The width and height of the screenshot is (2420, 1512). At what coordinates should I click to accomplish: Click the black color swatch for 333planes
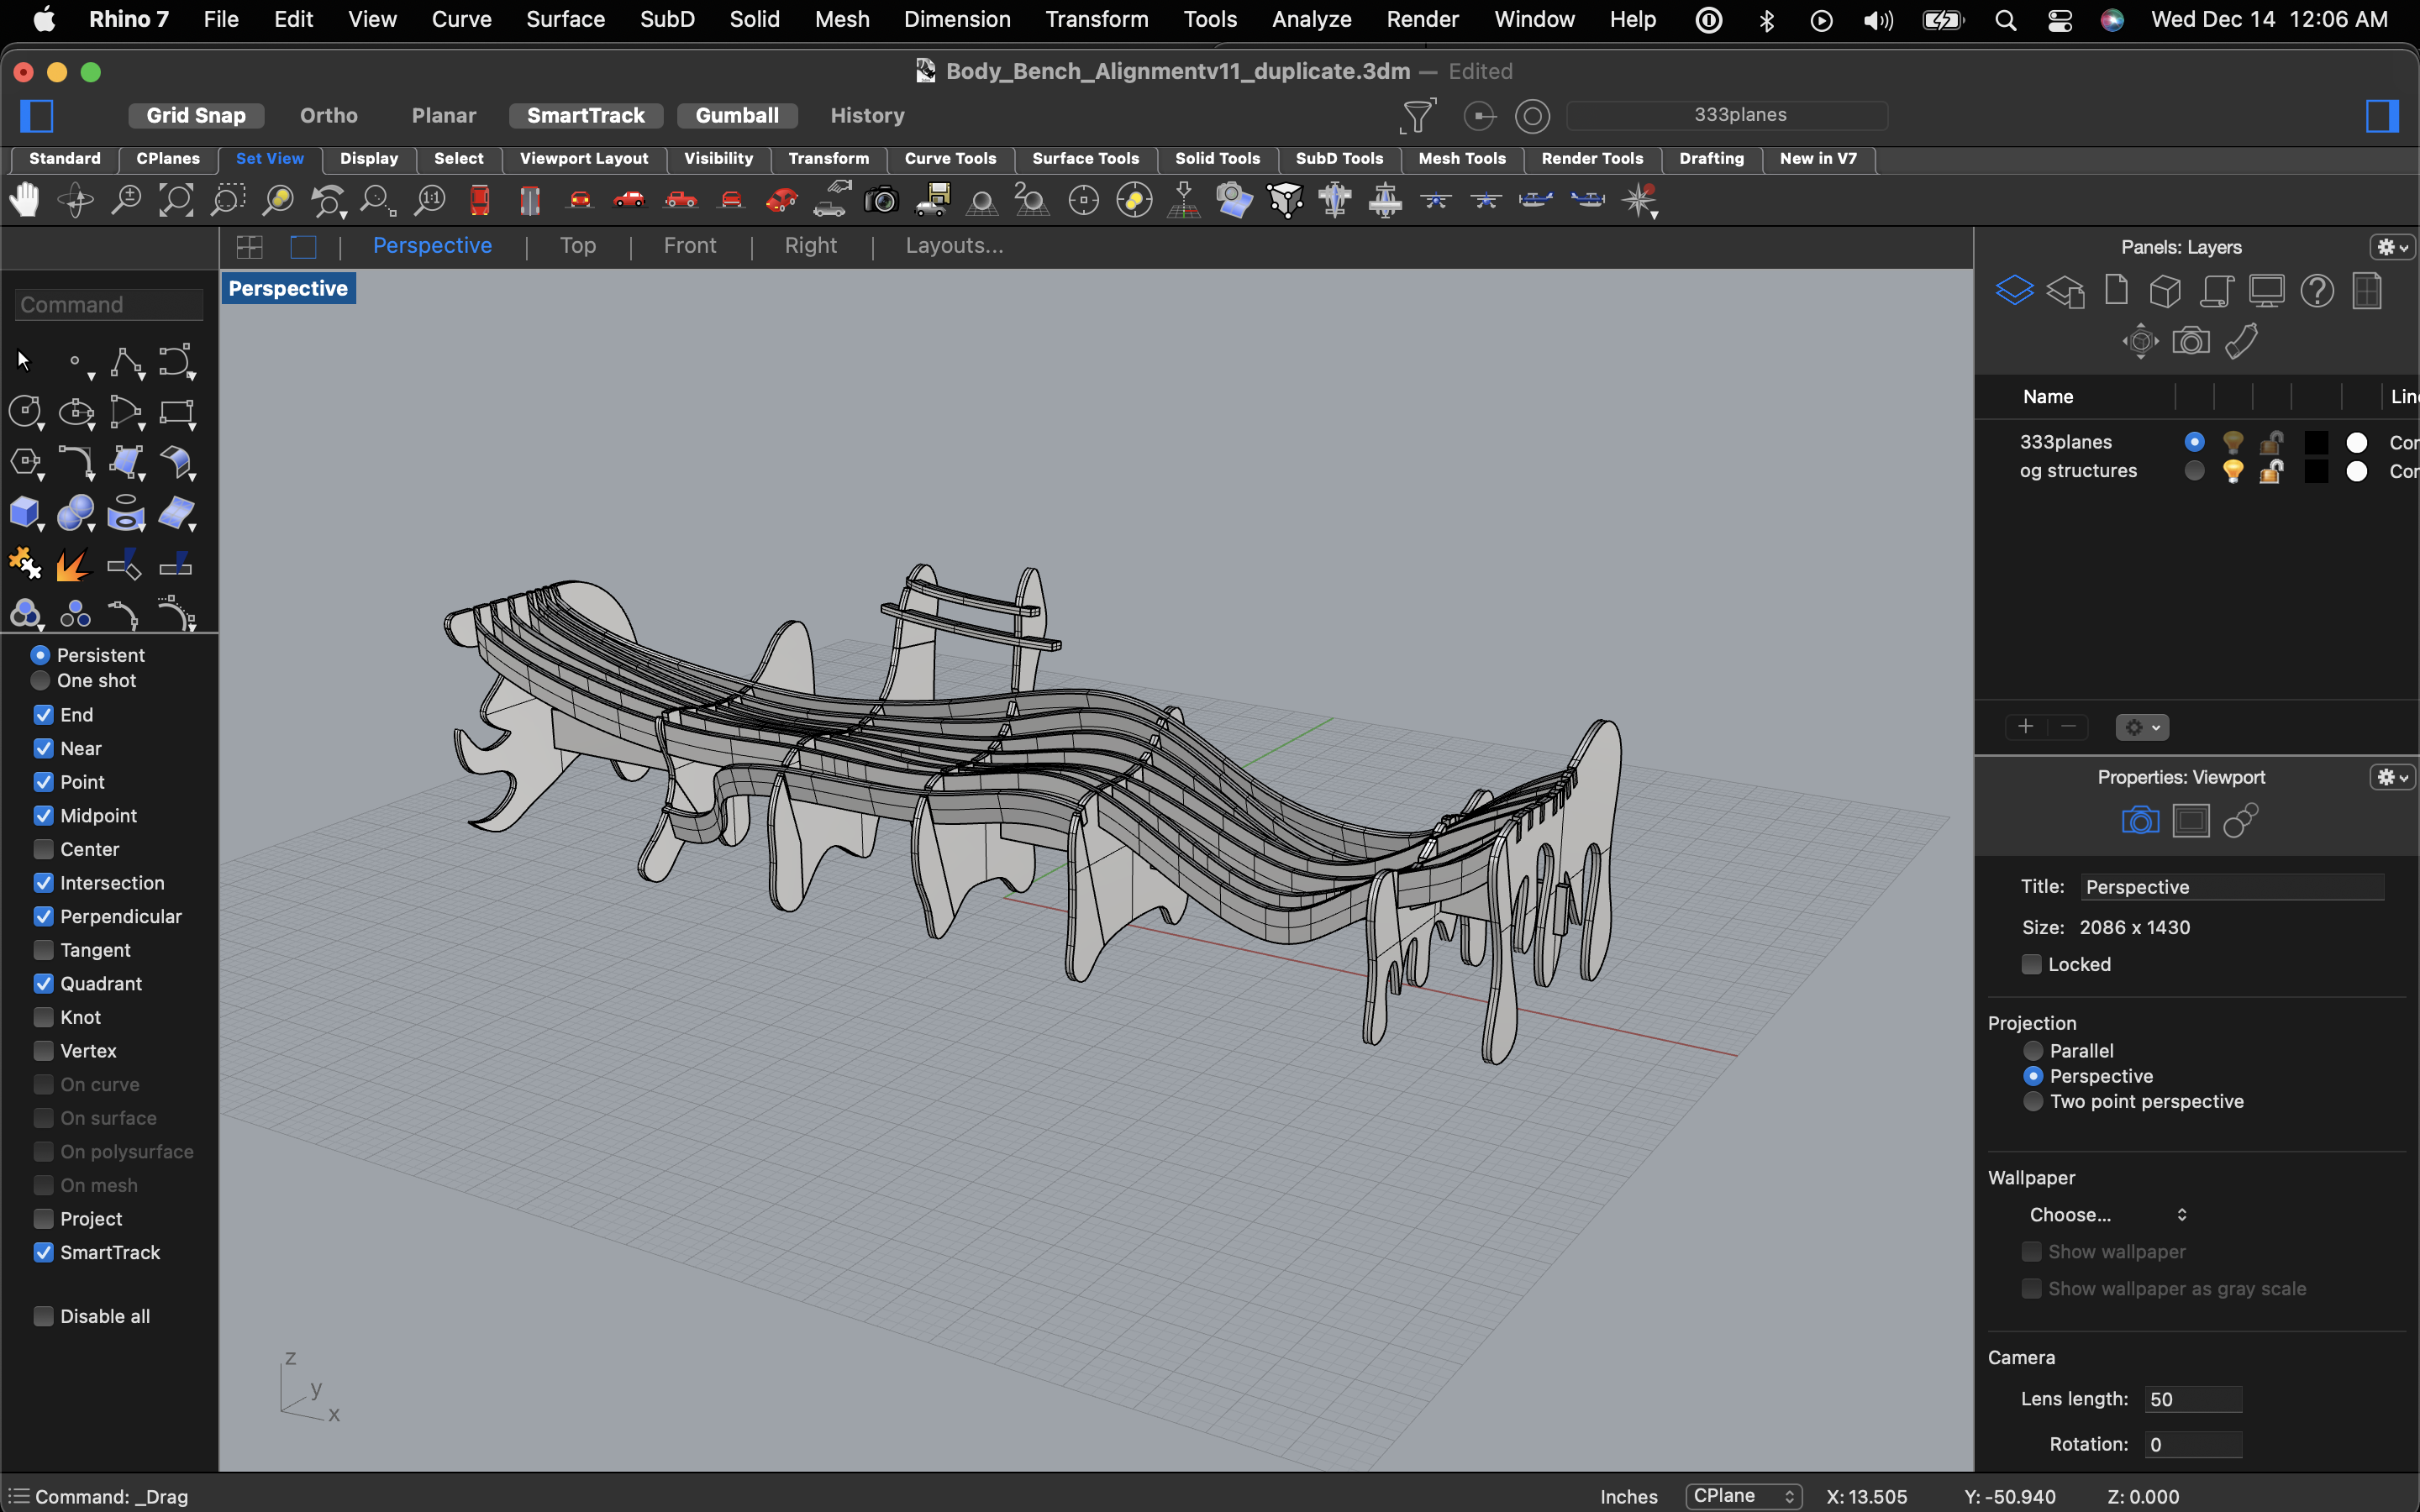(x=2316, y=442)
